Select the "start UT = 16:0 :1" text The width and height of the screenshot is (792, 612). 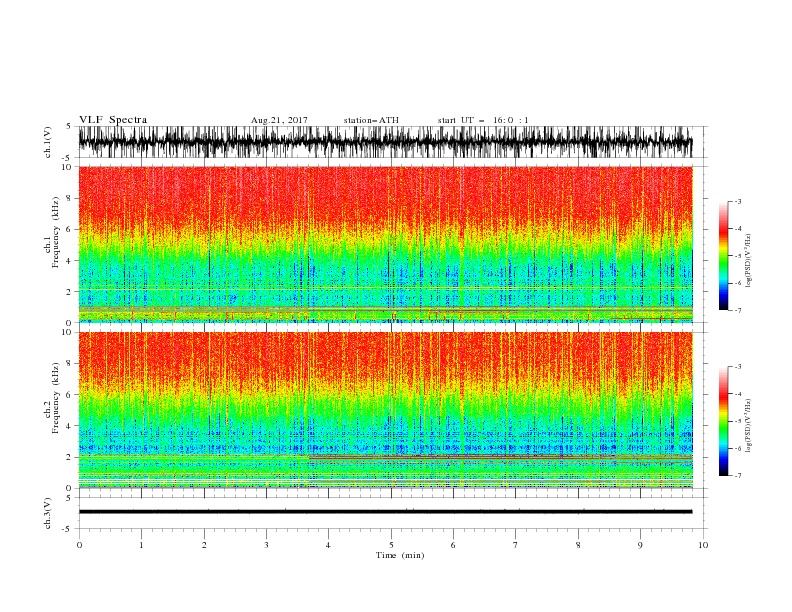point(483,120)
